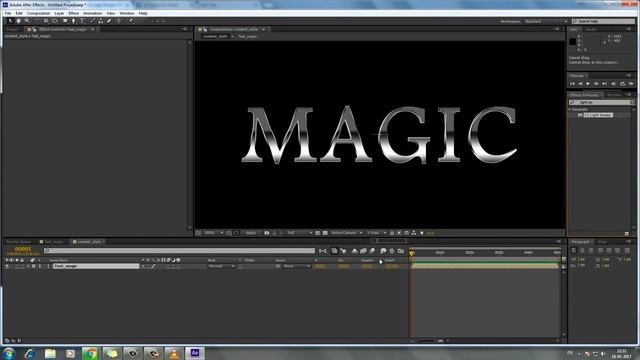Screen dimensions: 640x360
Task: Open the Workspace dropdown
Action: [546, 21]
